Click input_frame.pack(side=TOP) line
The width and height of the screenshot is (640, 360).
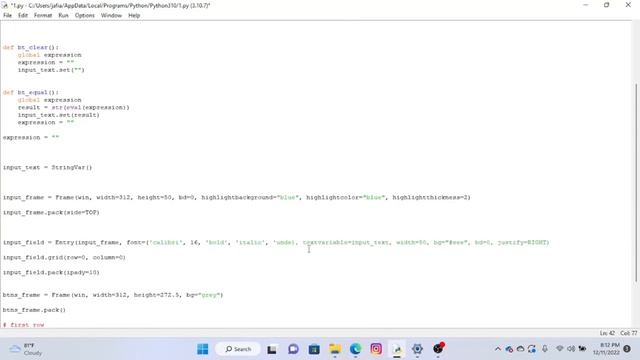[x=51, y=212]
